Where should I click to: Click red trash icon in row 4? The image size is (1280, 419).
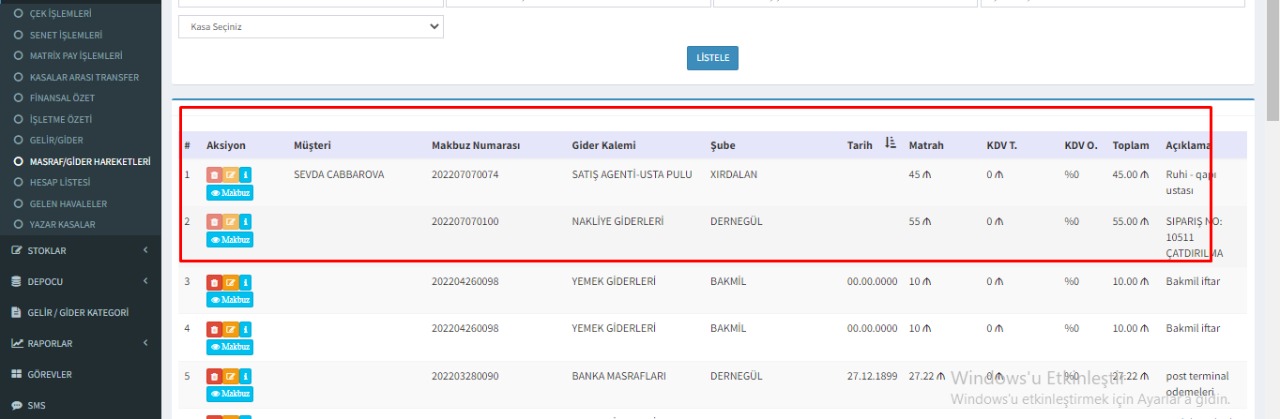(214, 329)
